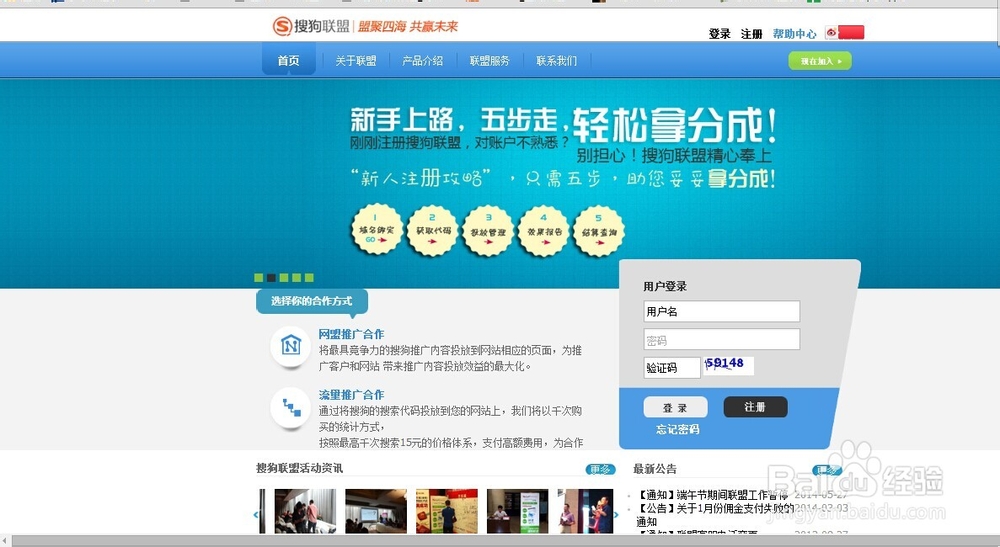Open the 关于联盟 navigation tab
Viewport: 1000px width, 547px height.
(356, 61)
